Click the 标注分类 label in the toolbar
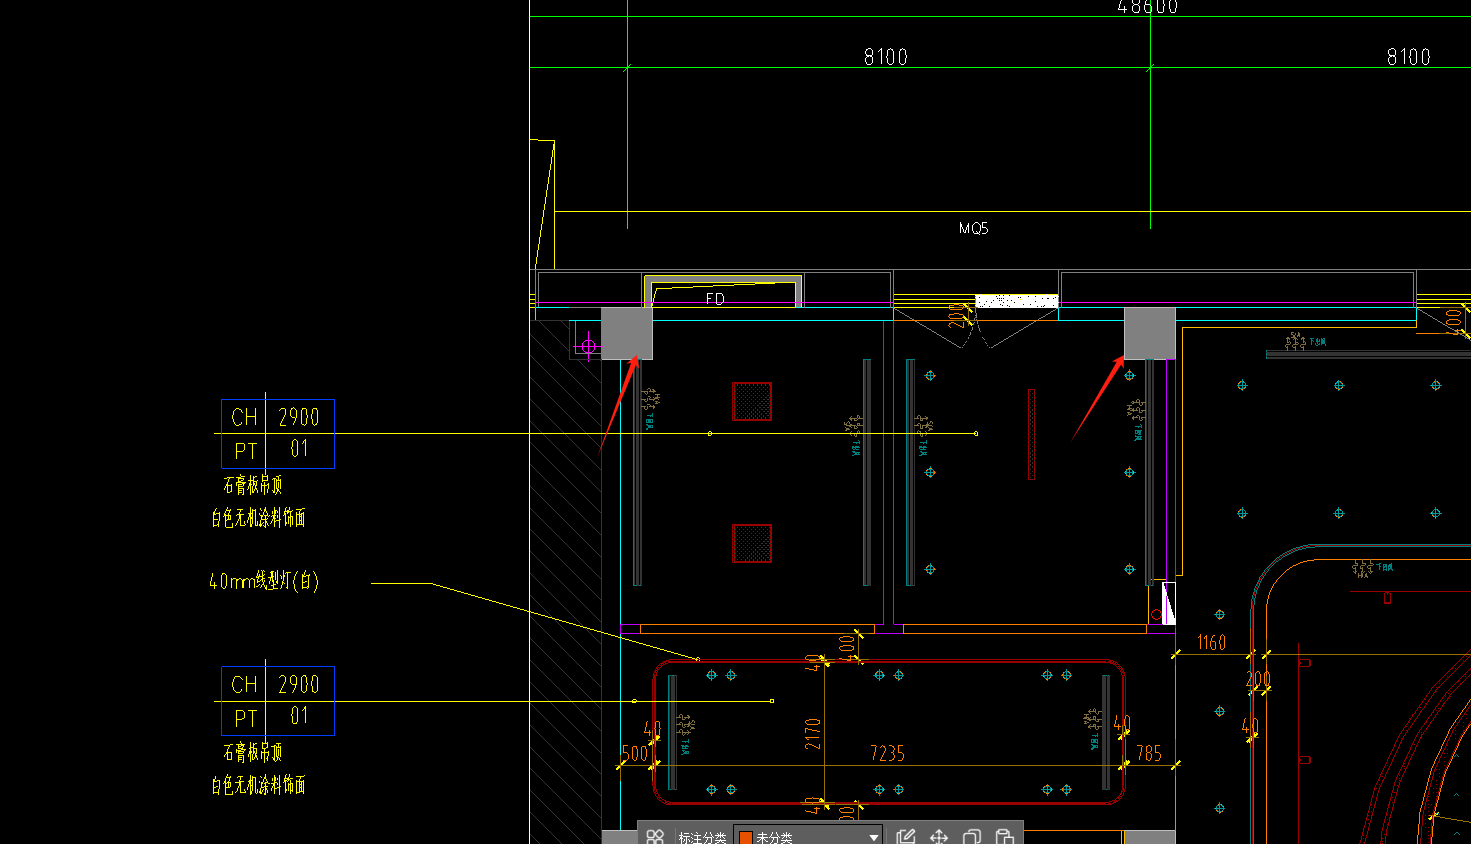1471x844 pixels. [x=702, y=838]
